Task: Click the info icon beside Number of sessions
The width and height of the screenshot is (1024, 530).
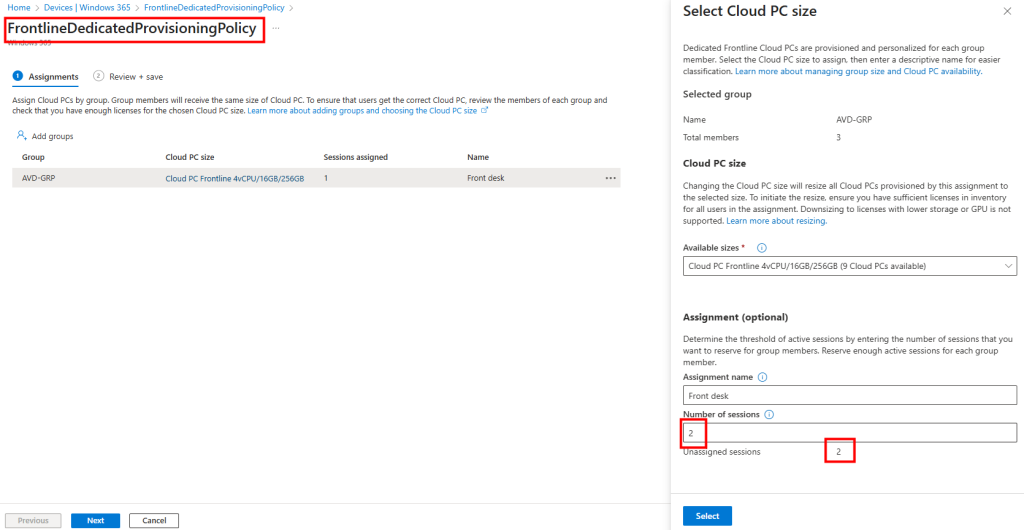Action: pyautogui.click(x=770, y=414)
